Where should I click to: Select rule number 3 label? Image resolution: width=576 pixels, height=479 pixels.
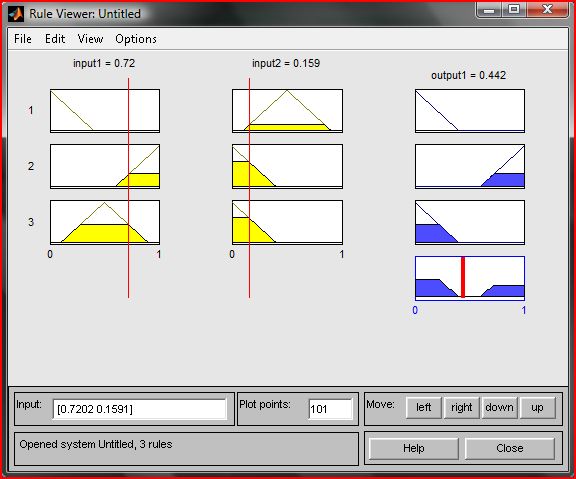click(31, 222)
